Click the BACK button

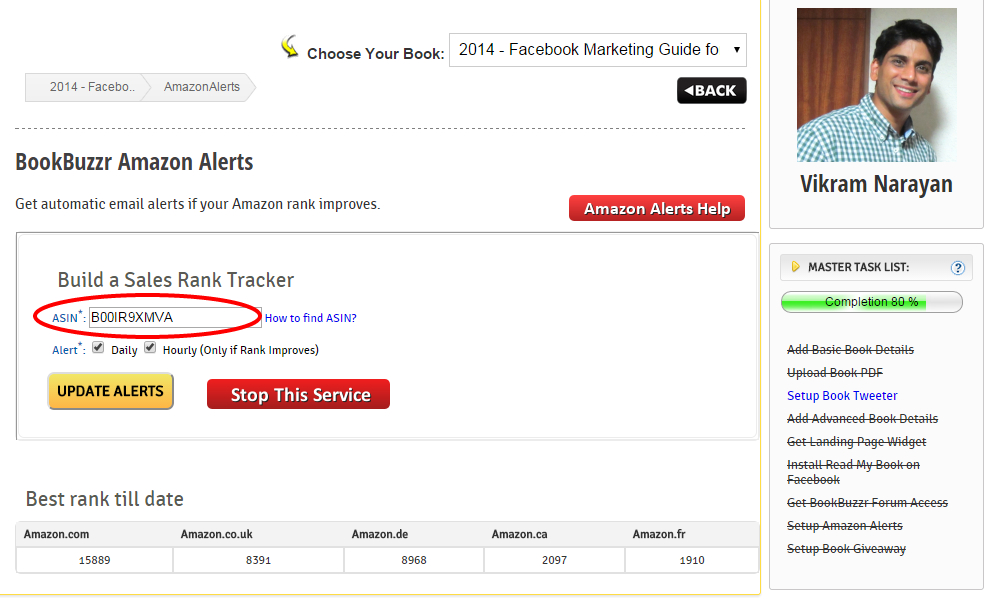coord(711,90)
